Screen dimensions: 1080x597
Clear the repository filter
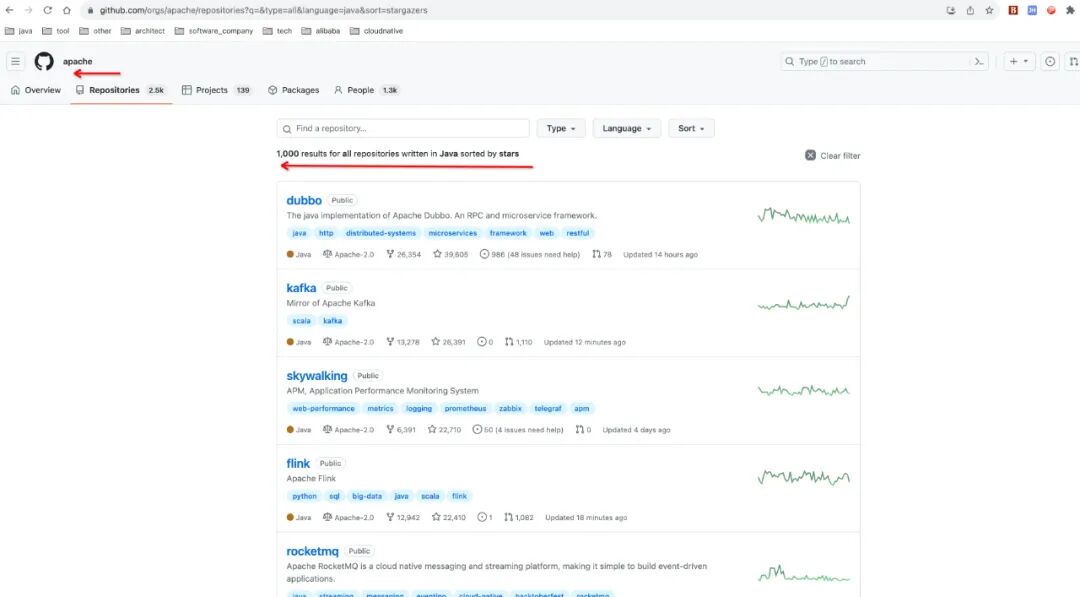(x=833, y=156)
